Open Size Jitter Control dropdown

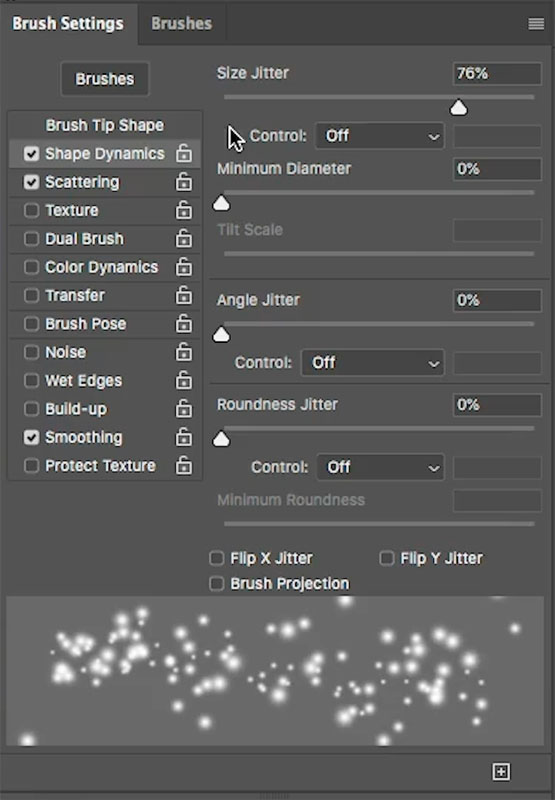[x=380, y=136]
